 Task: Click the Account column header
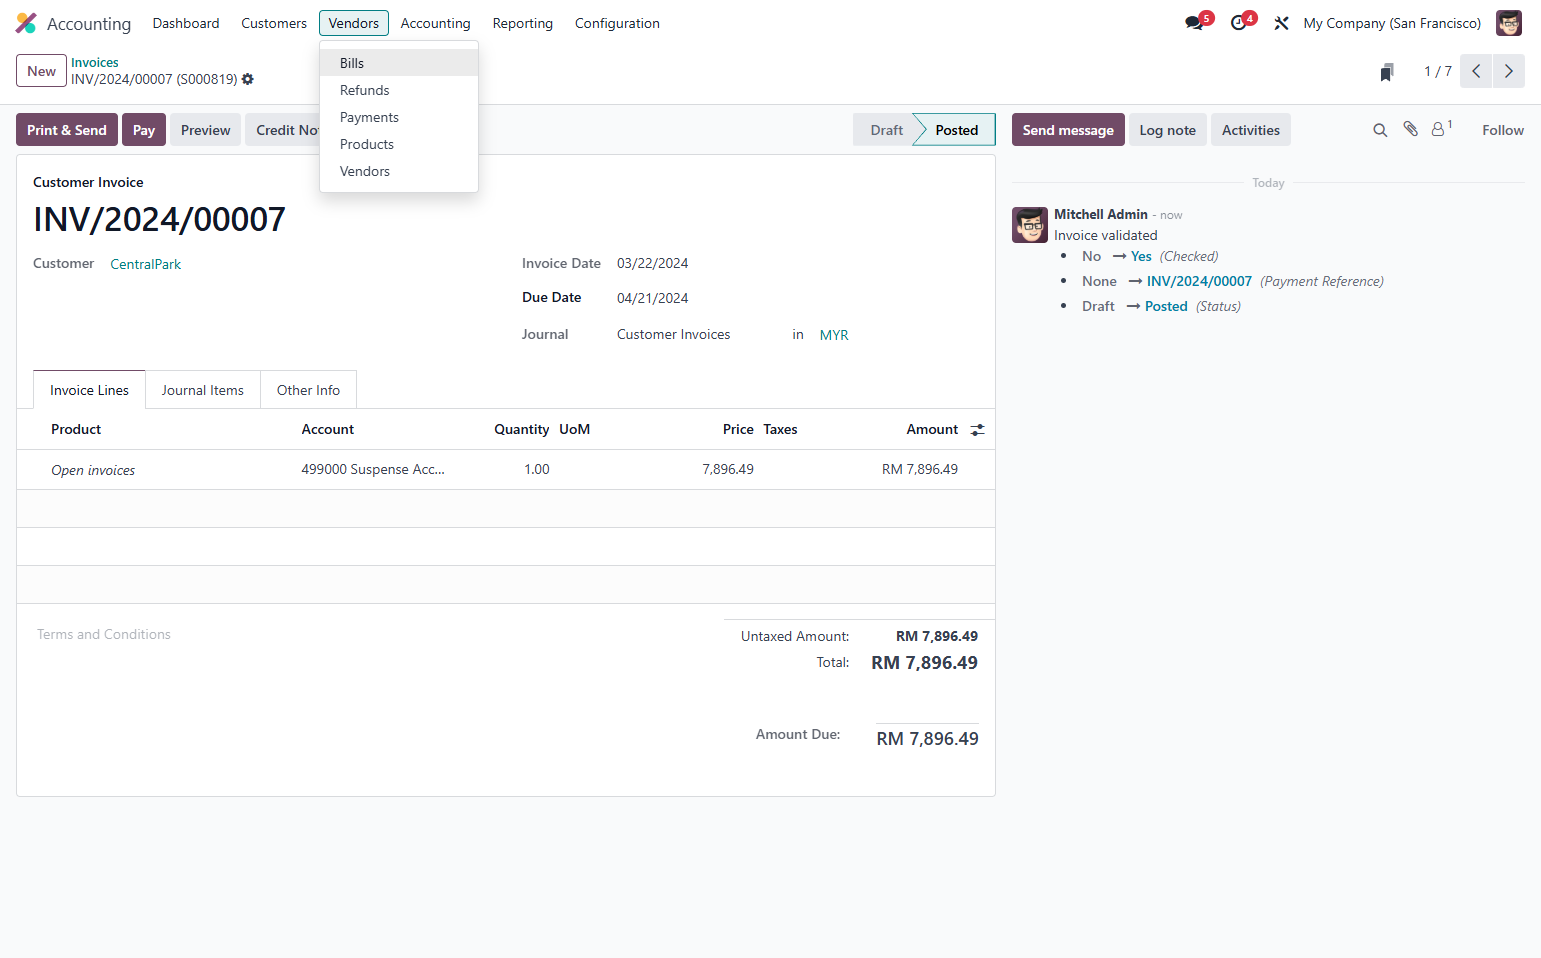click(x=328, y=429)
